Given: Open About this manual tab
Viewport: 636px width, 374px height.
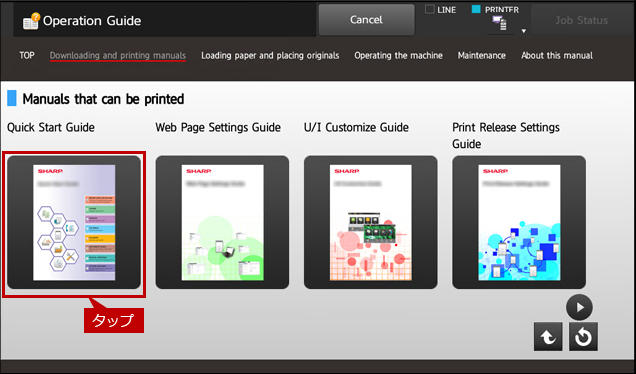Looking at the screenshot, I should [x=557, y=56].
